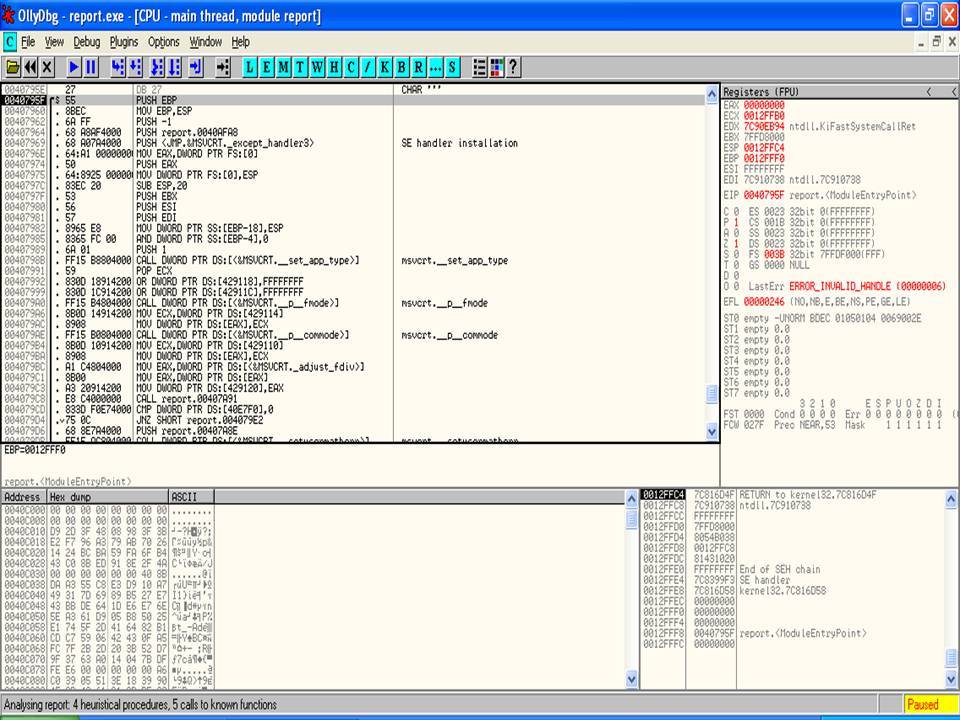The height and width of the screenshot is (720, 960).
Task: Open the File menu
Action: click(x=28, y=42)
